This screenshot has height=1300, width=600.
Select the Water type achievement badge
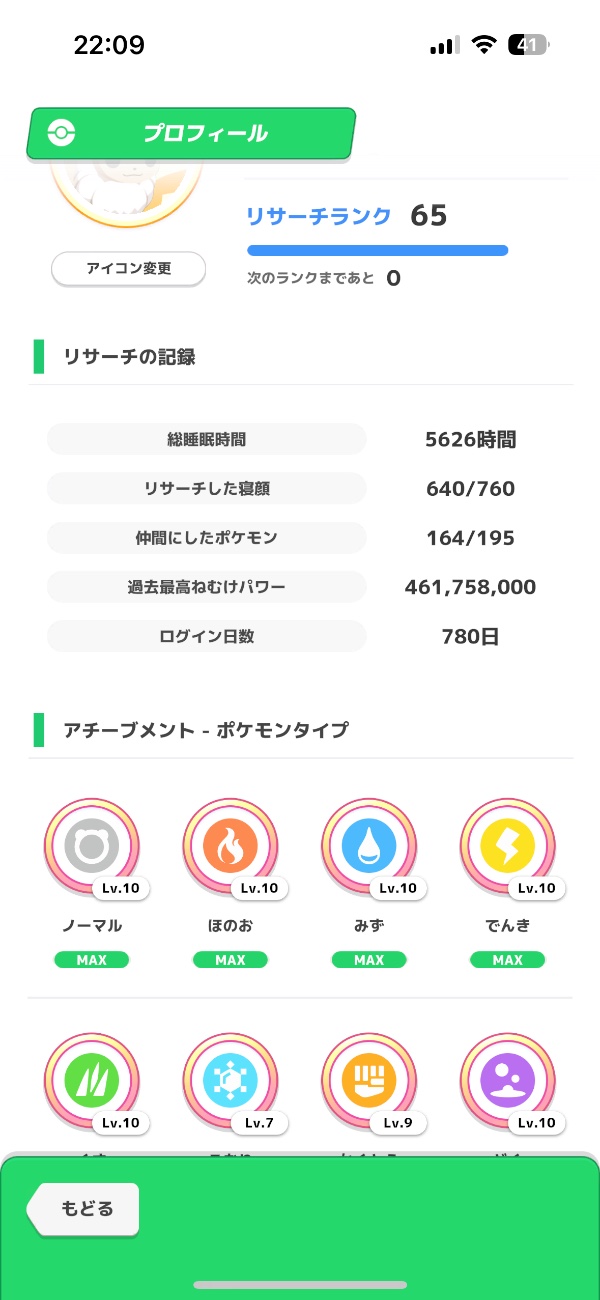click(x=369, y=847)
